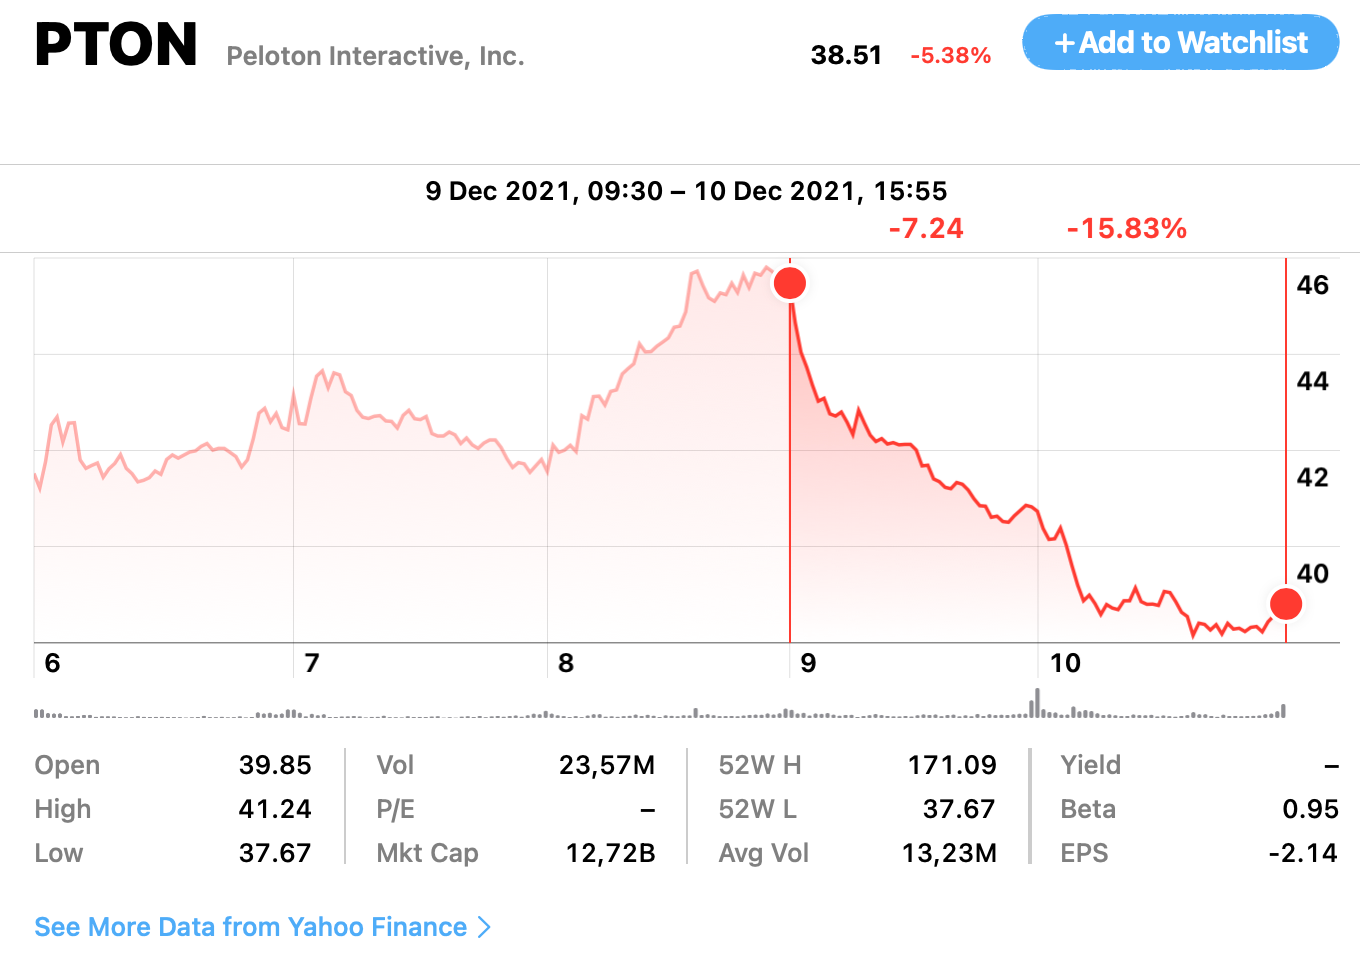Image resolution: width=1360 pixels, height=964 pixels.
Task: Click the PTON ticker symbol heading
Action: pos(116,45)
